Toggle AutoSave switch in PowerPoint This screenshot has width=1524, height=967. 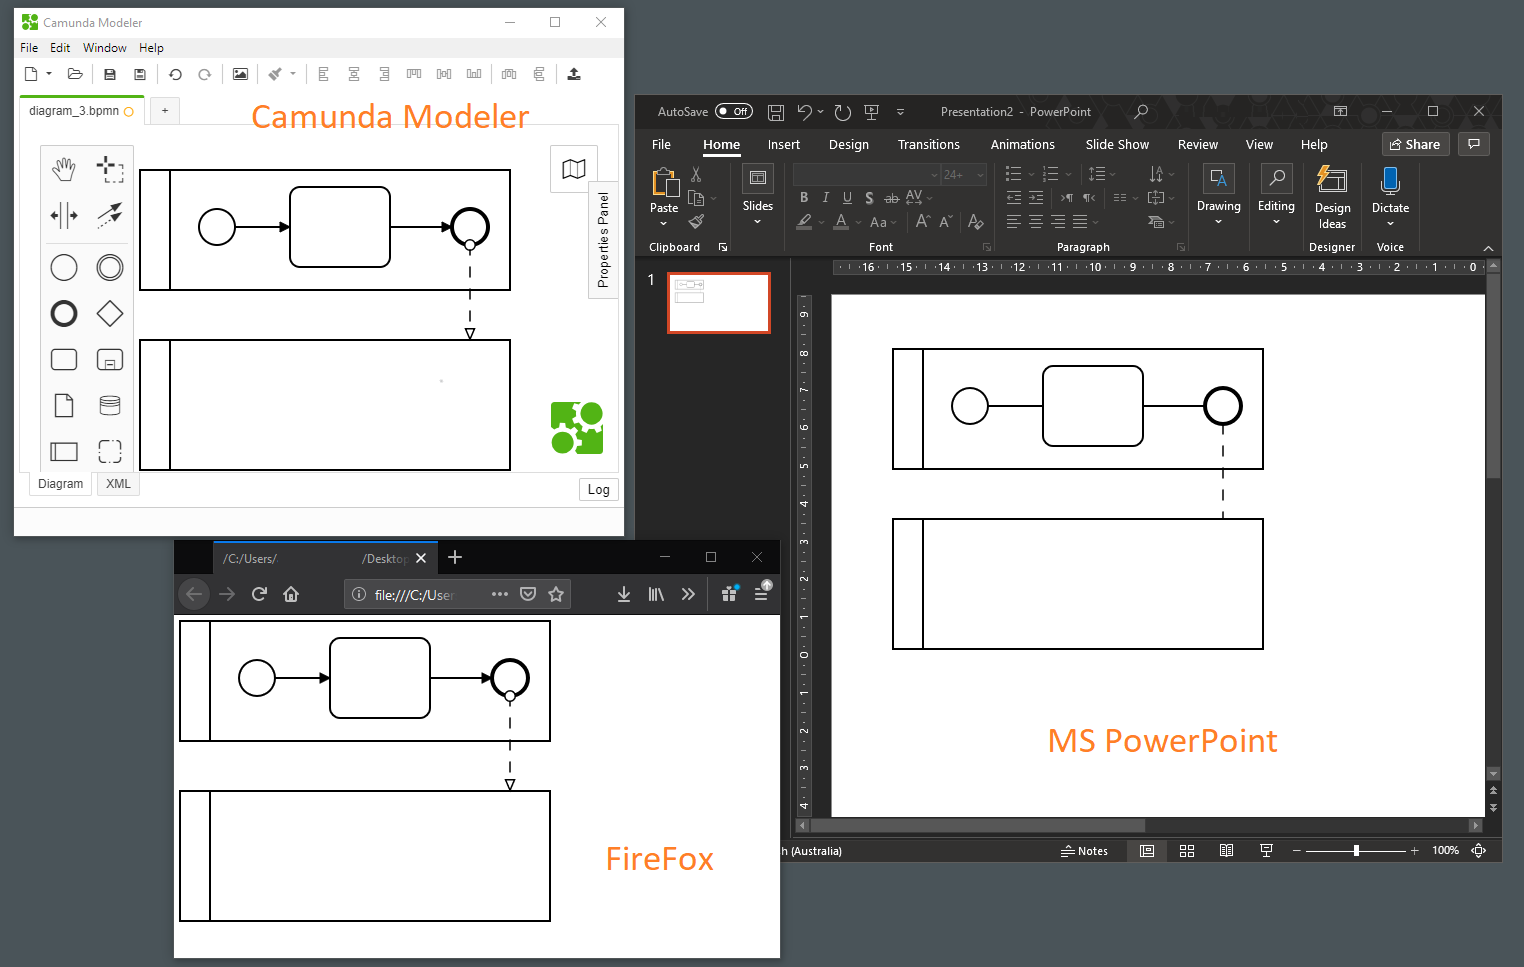click(x=734, y=112)
